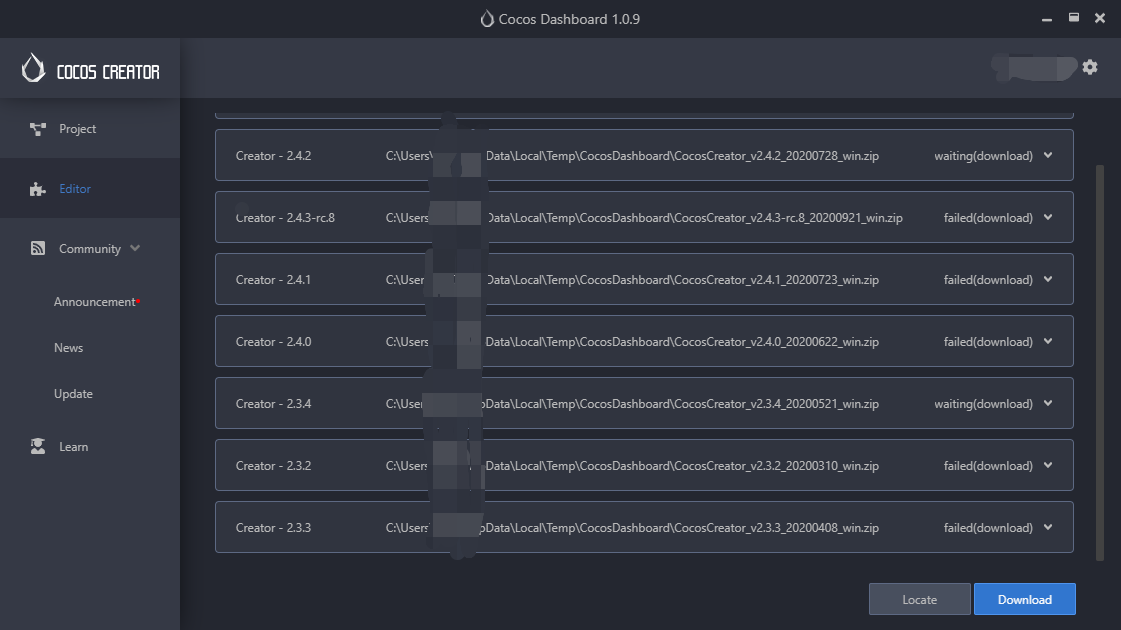The height and width of the screenshot is (630, 1121).
Task: Open the Announcement page
Action: (94, 302)
